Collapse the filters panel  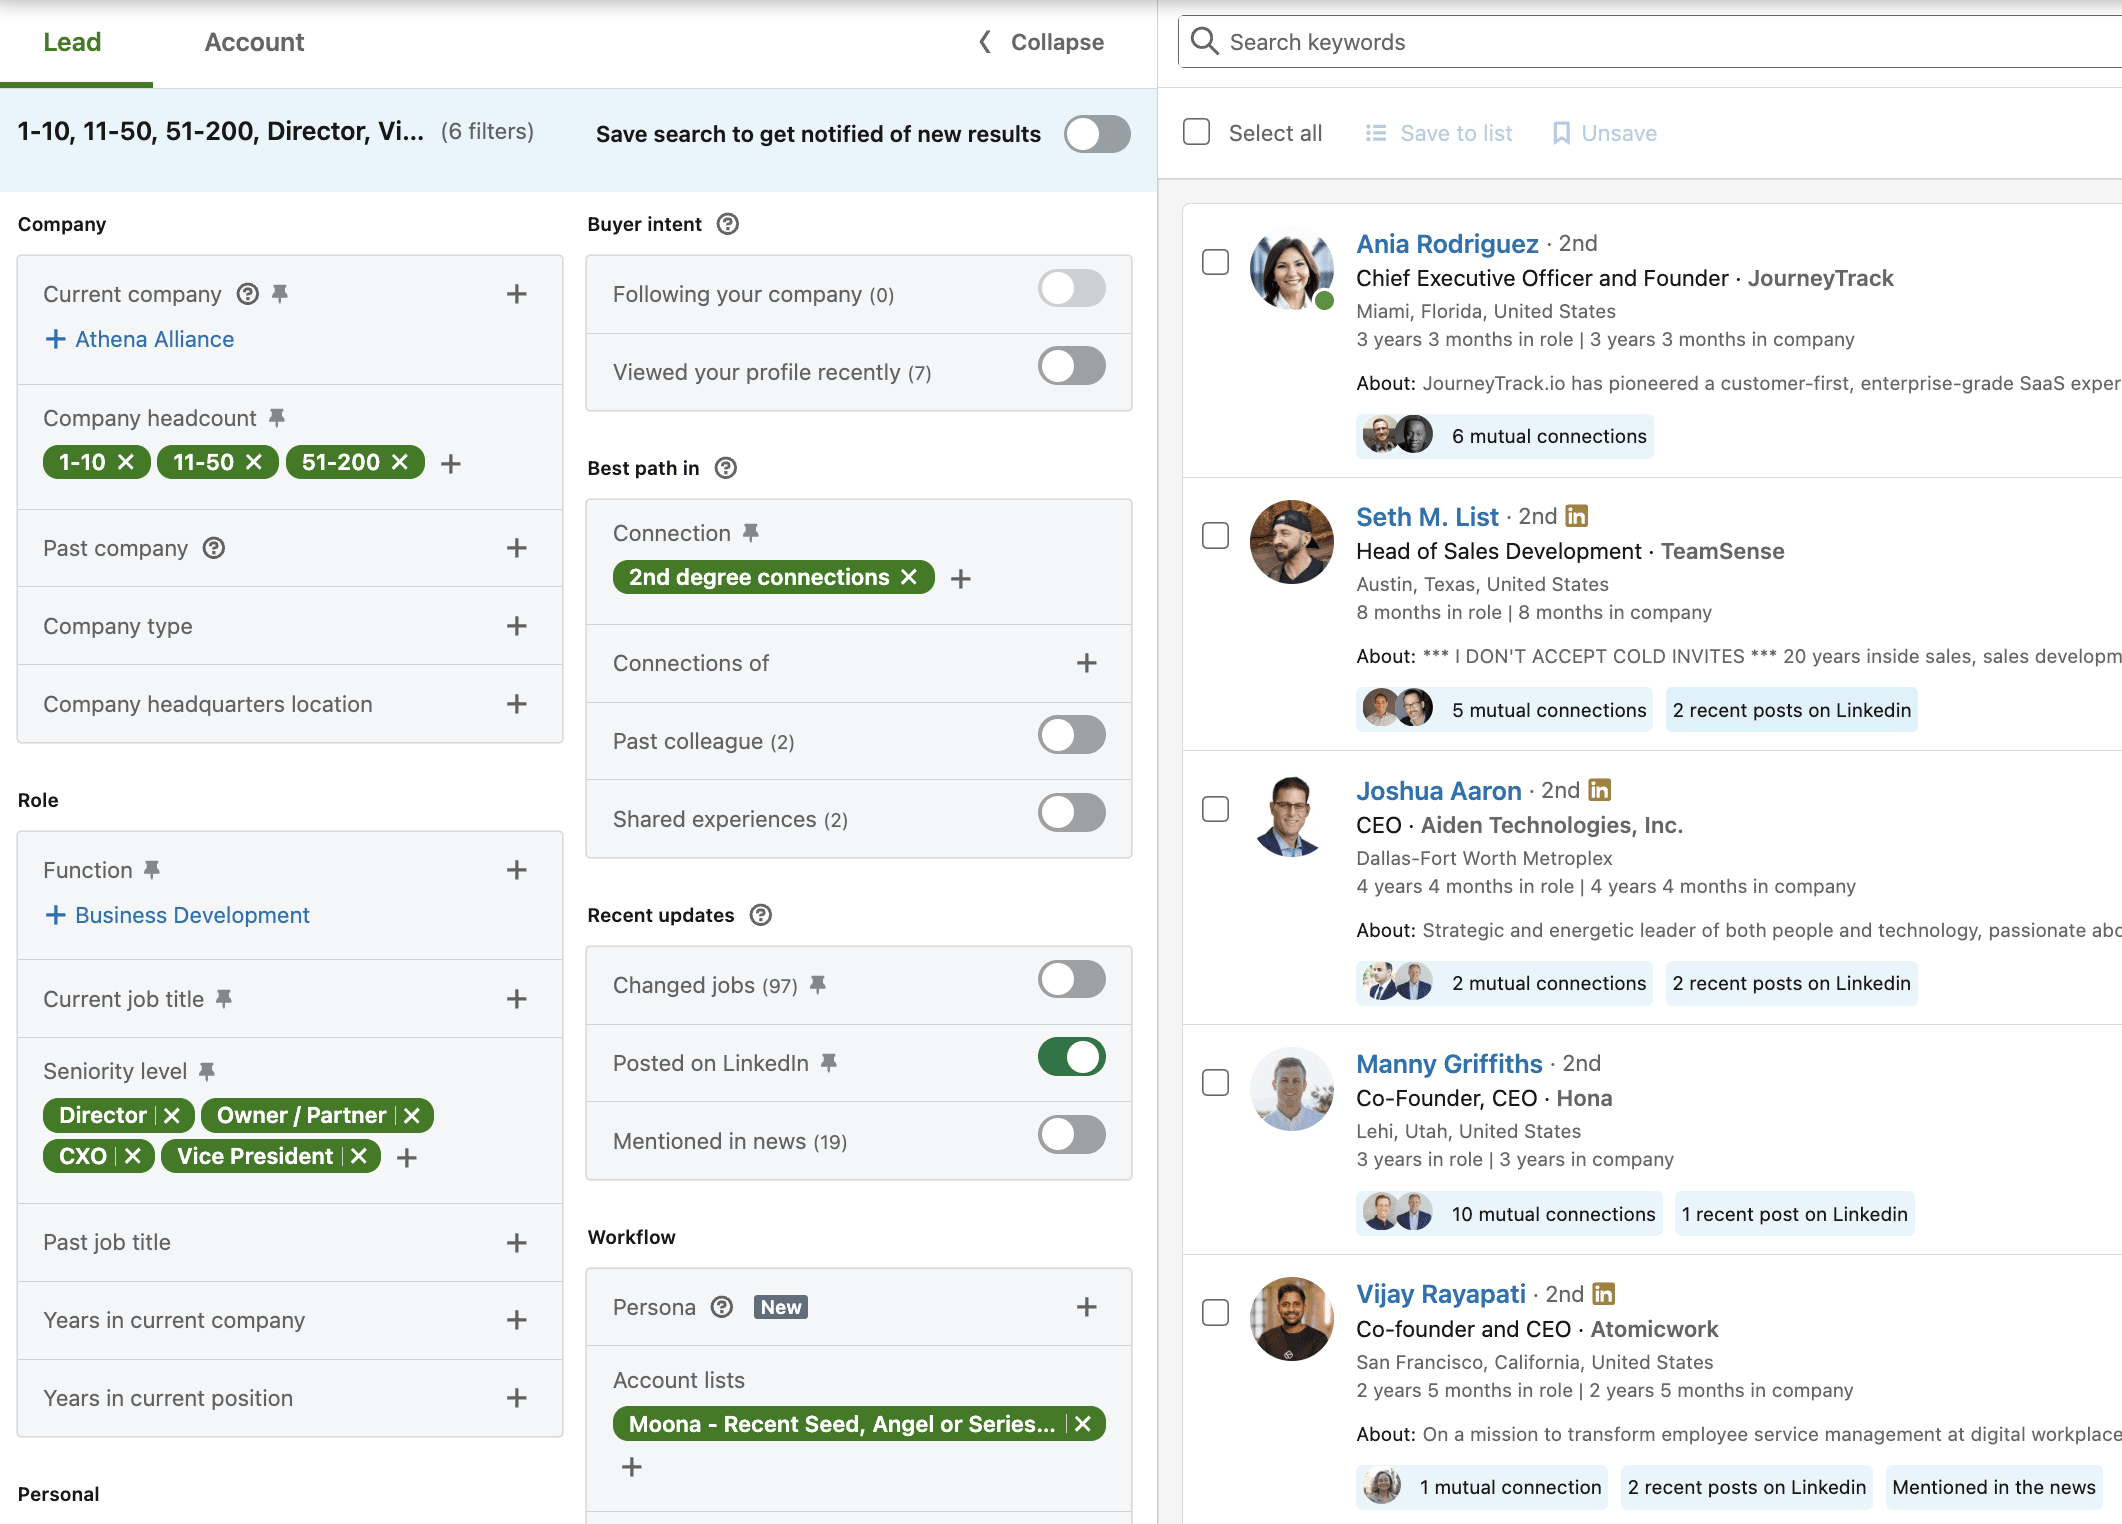tap(1042, 42)
